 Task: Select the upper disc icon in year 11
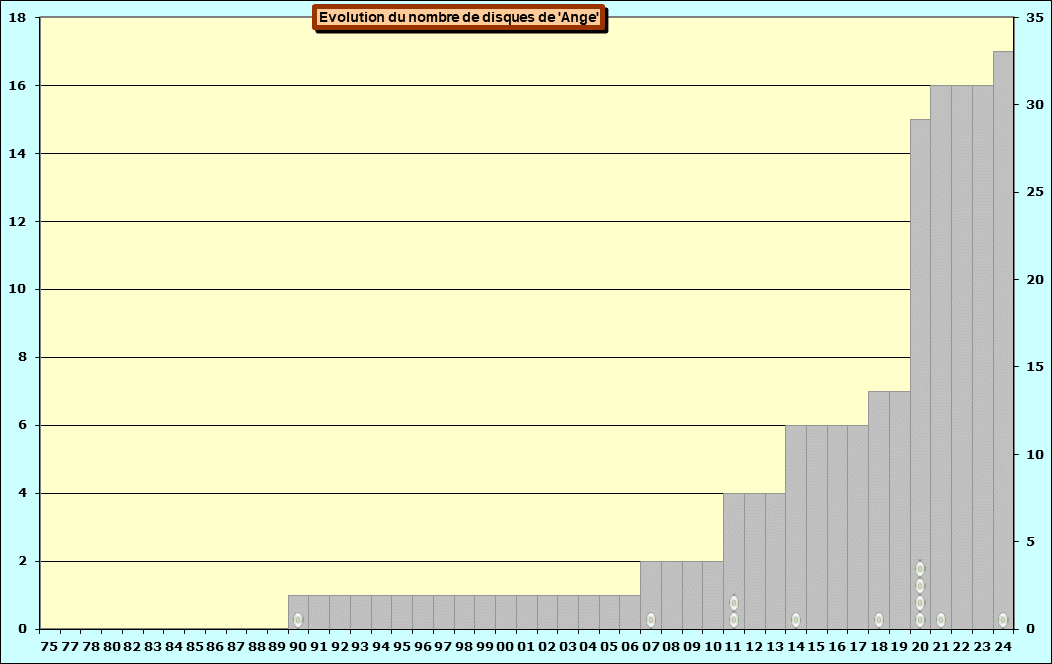pos(734,603)
